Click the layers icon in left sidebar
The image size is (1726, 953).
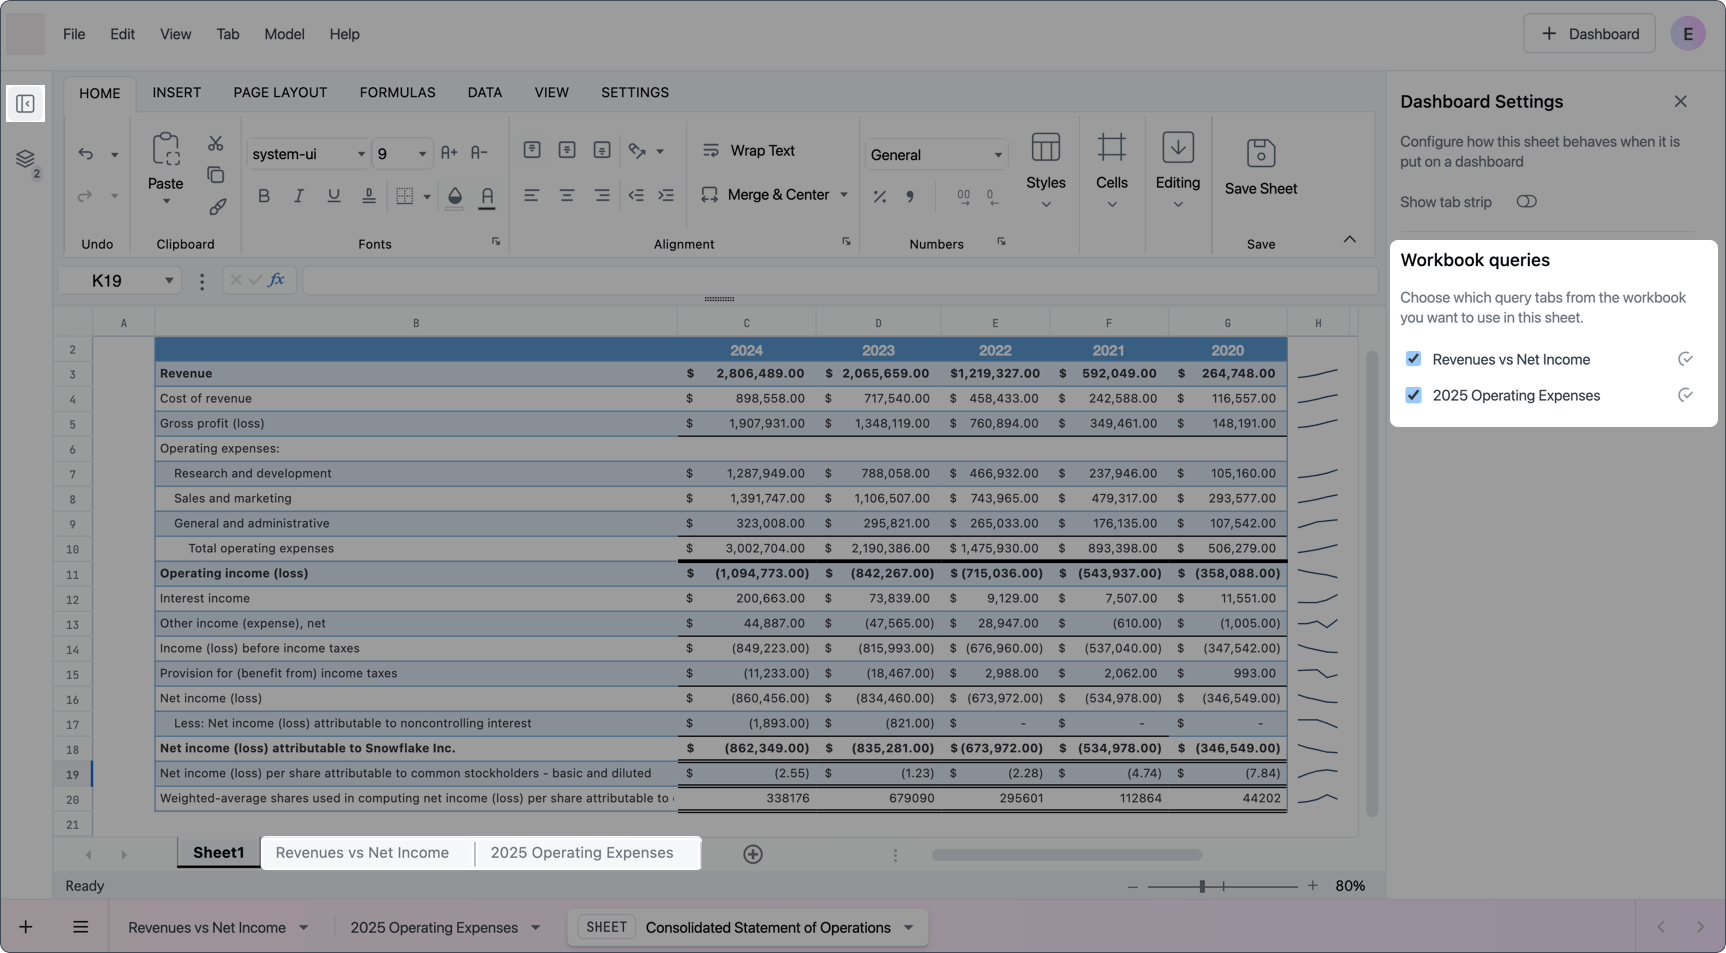click(26, 158)
